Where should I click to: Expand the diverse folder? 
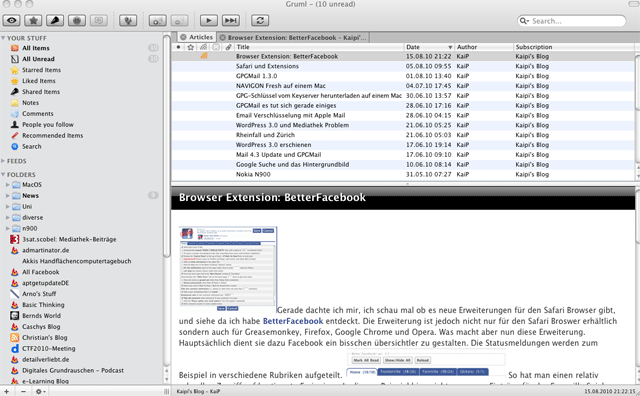coord(7,218)
